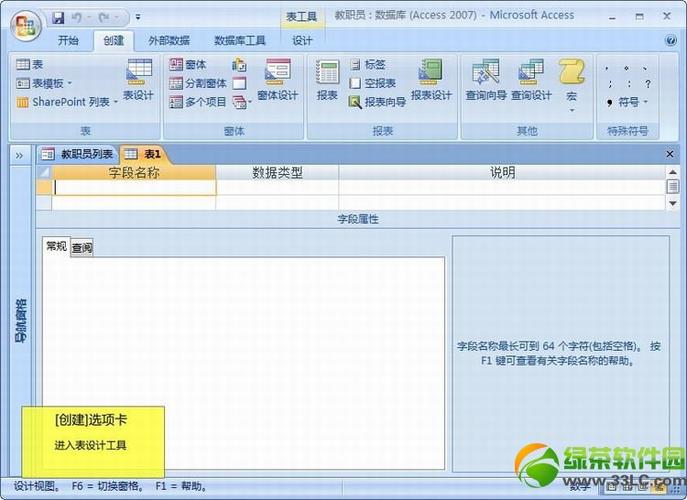This screenshot has height=500, width=687.
Task: Click the field grid scrollbar up arrow
Action: 673,172
